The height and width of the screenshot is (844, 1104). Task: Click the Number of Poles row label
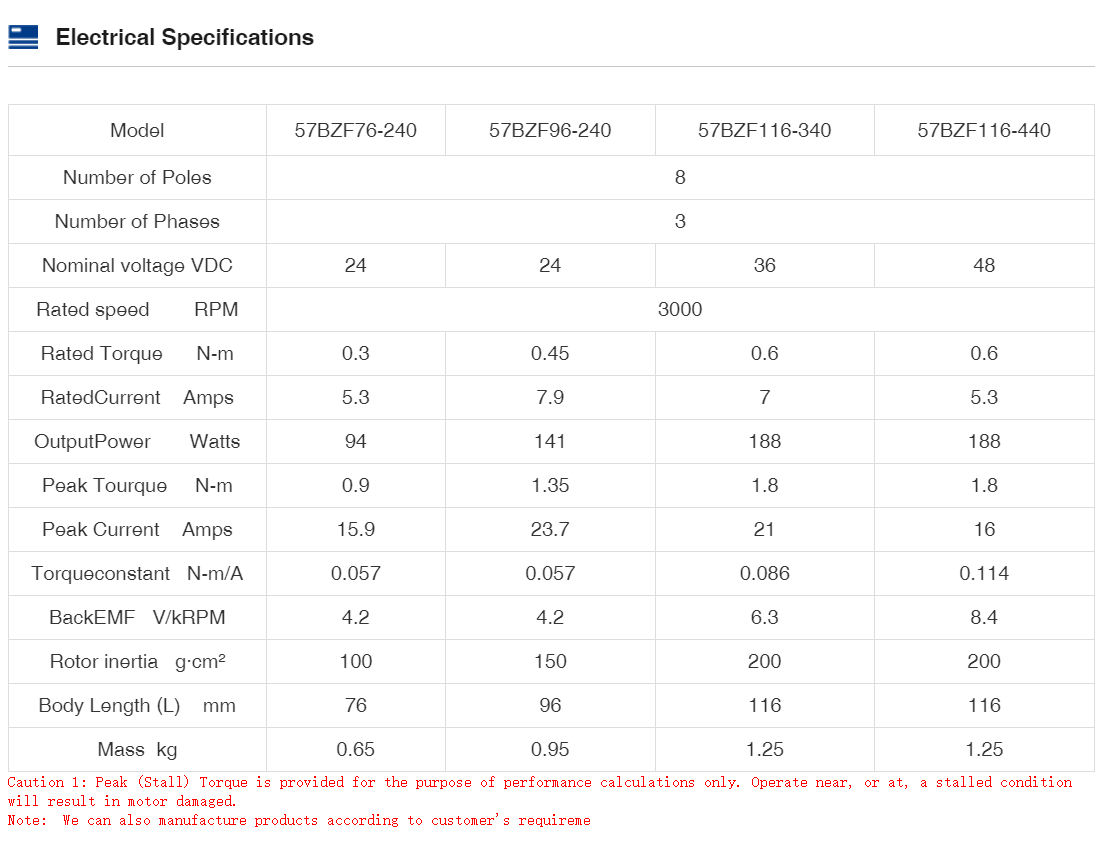click(137, 177)
